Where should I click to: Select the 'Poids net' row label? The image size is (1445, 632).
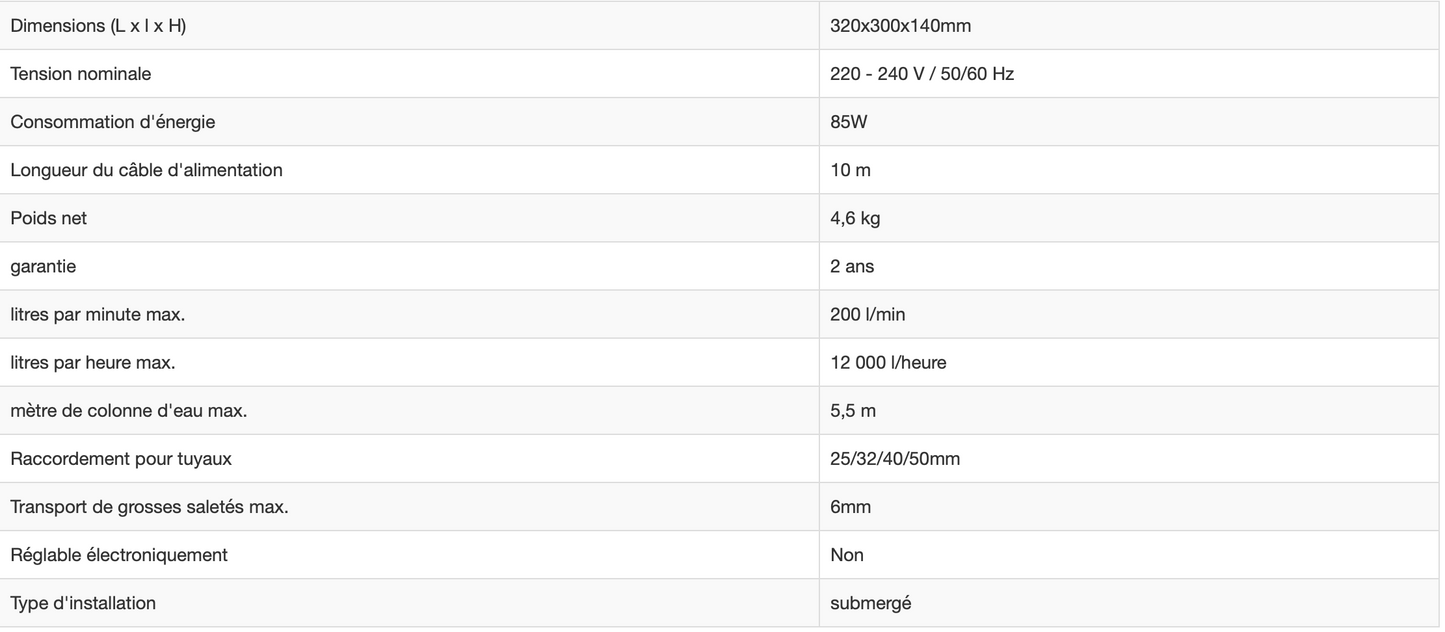point(48,218)
